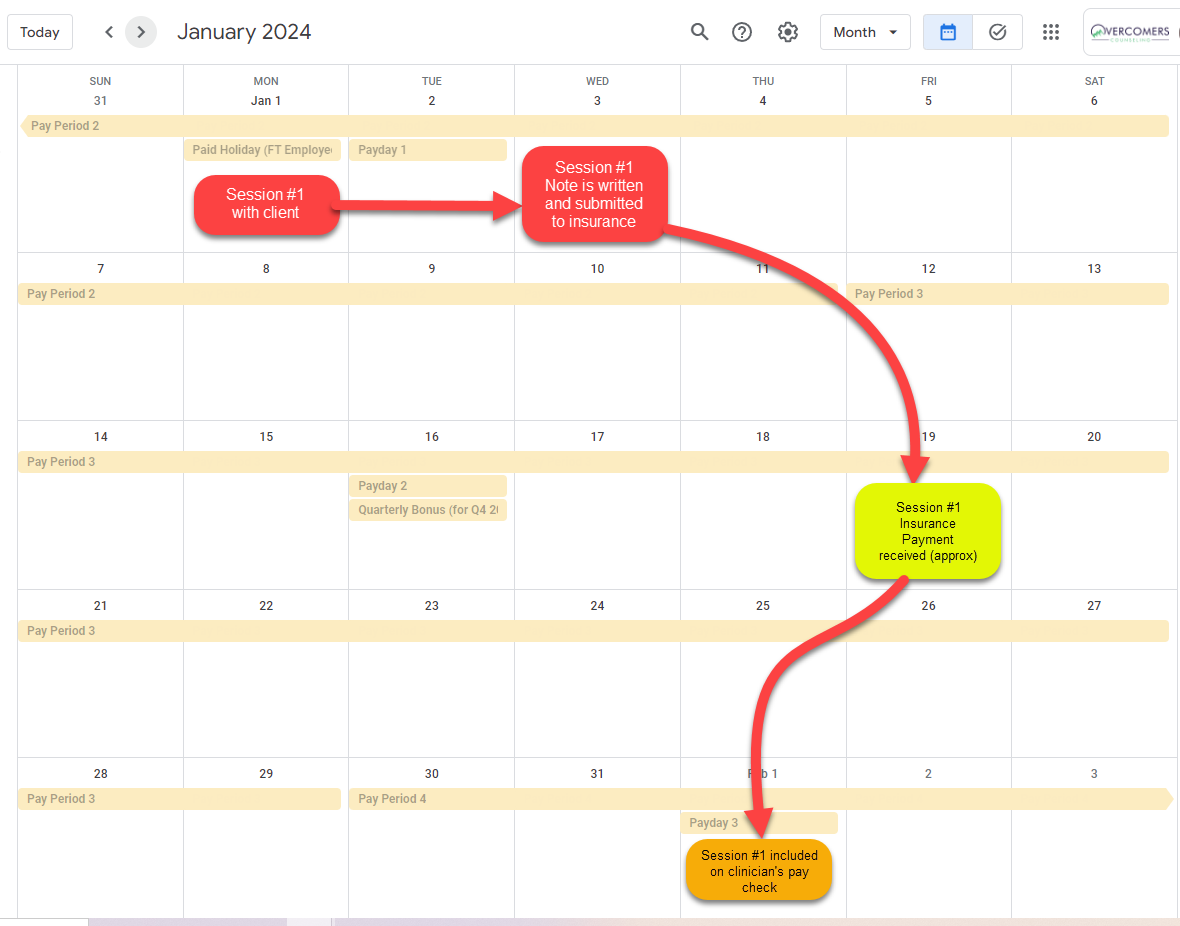
Task: Open Pay Period 3 event on Jan 14 week
Action: pos(593,462)
